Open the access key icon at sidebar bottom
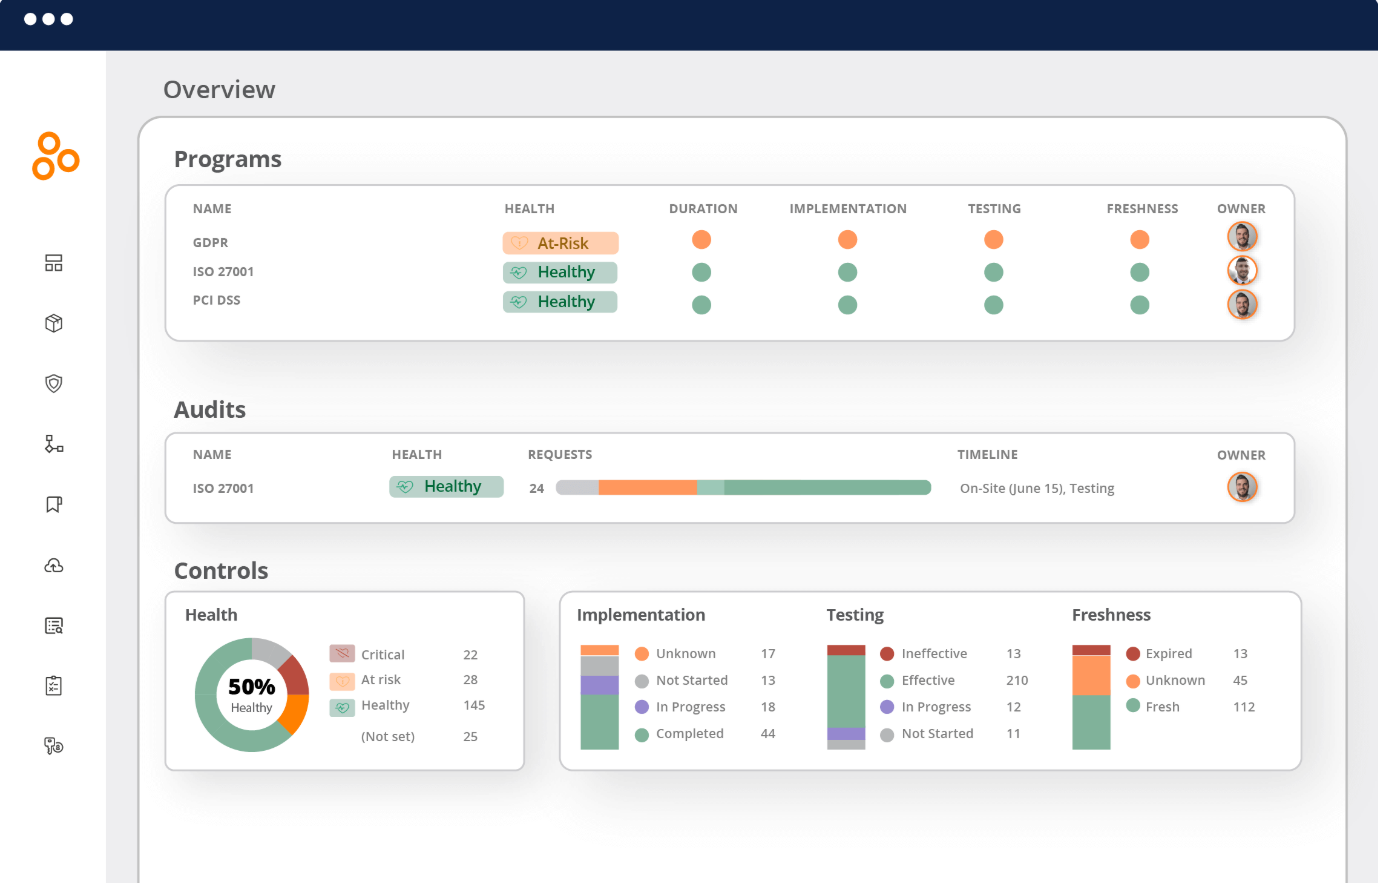1378x883 pixels. pos(53,746)
